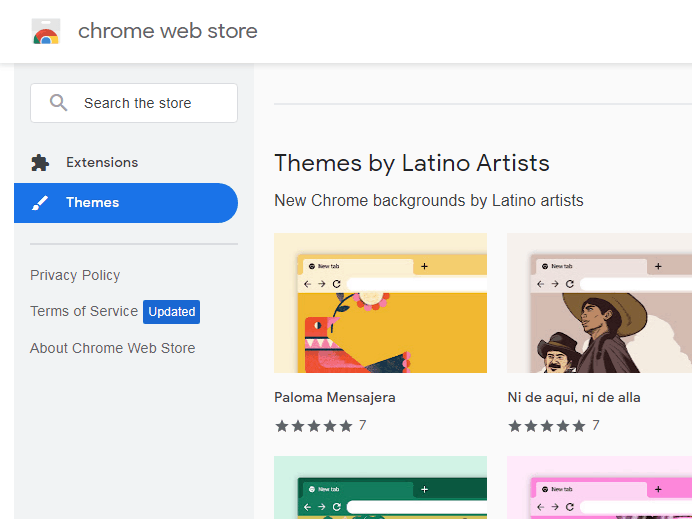This screenshot has height=519, width=692.
Task: Click the chrome web store header title
Action: pyautogui.click(x=168, y=31)
